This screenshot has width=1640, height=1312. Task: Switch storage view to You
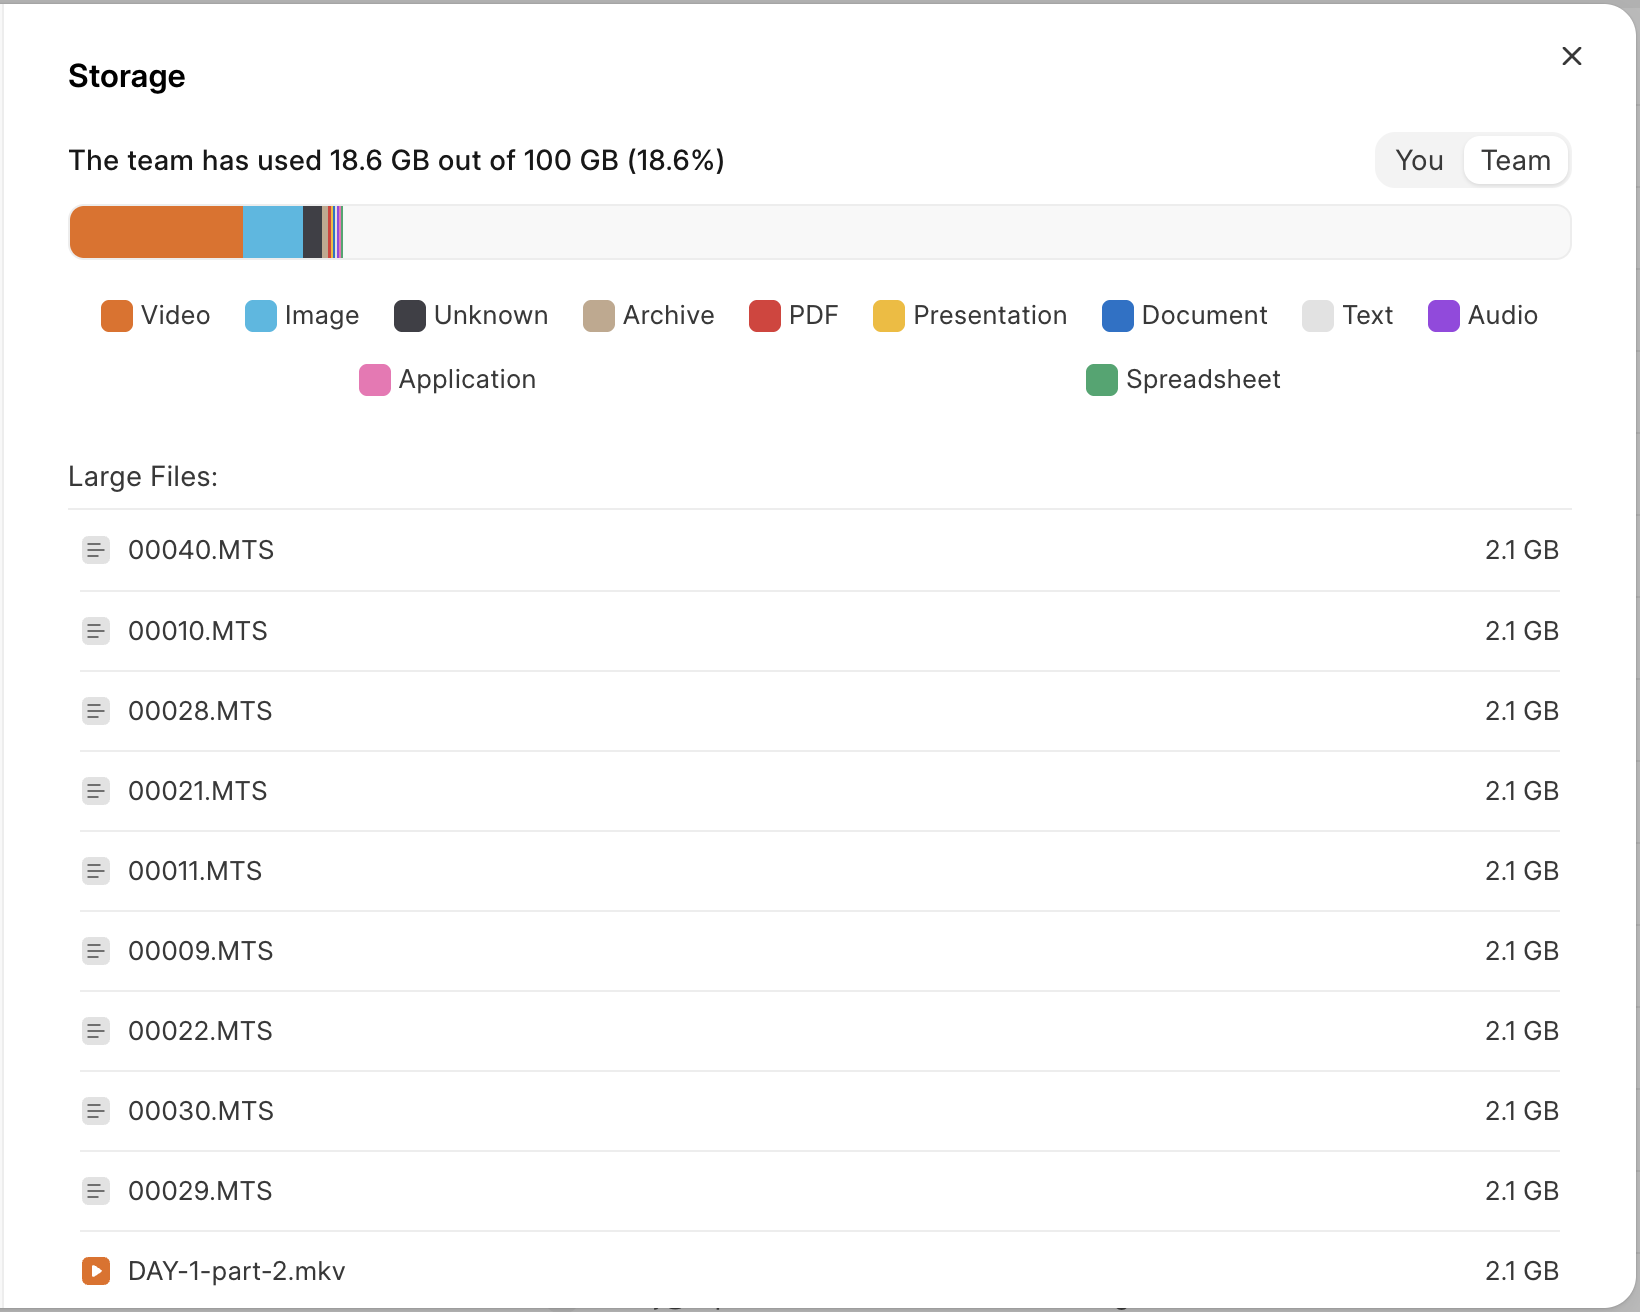[1419, 160]
